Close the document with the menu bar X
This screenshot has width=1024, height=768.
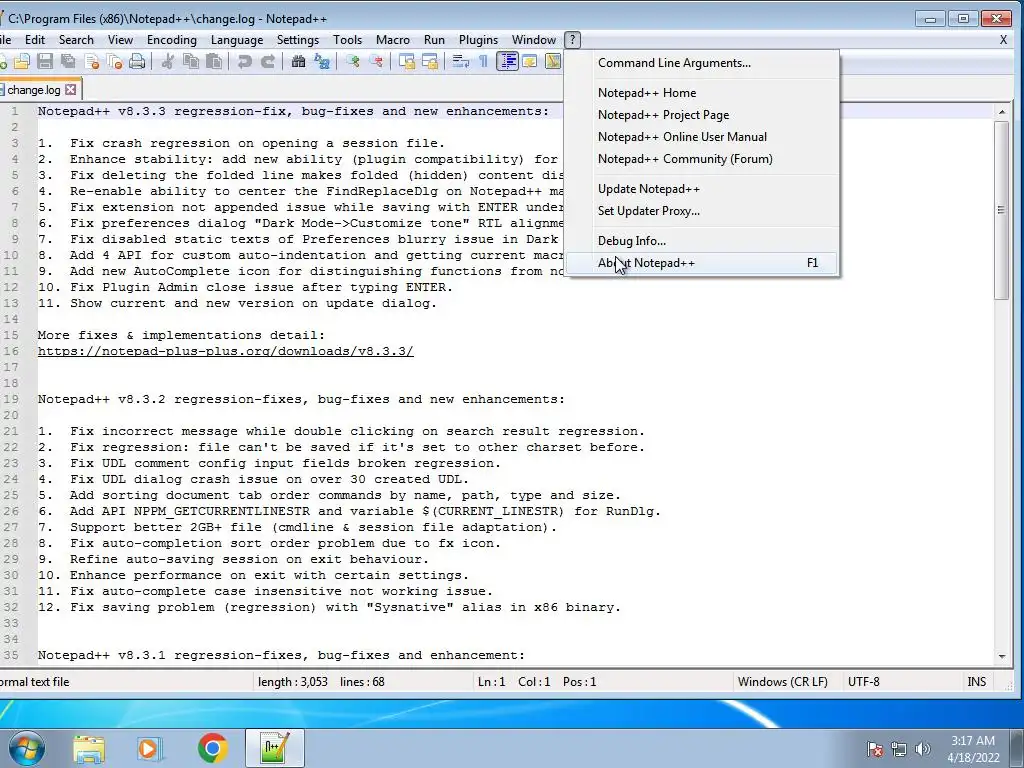[1003, 40]
